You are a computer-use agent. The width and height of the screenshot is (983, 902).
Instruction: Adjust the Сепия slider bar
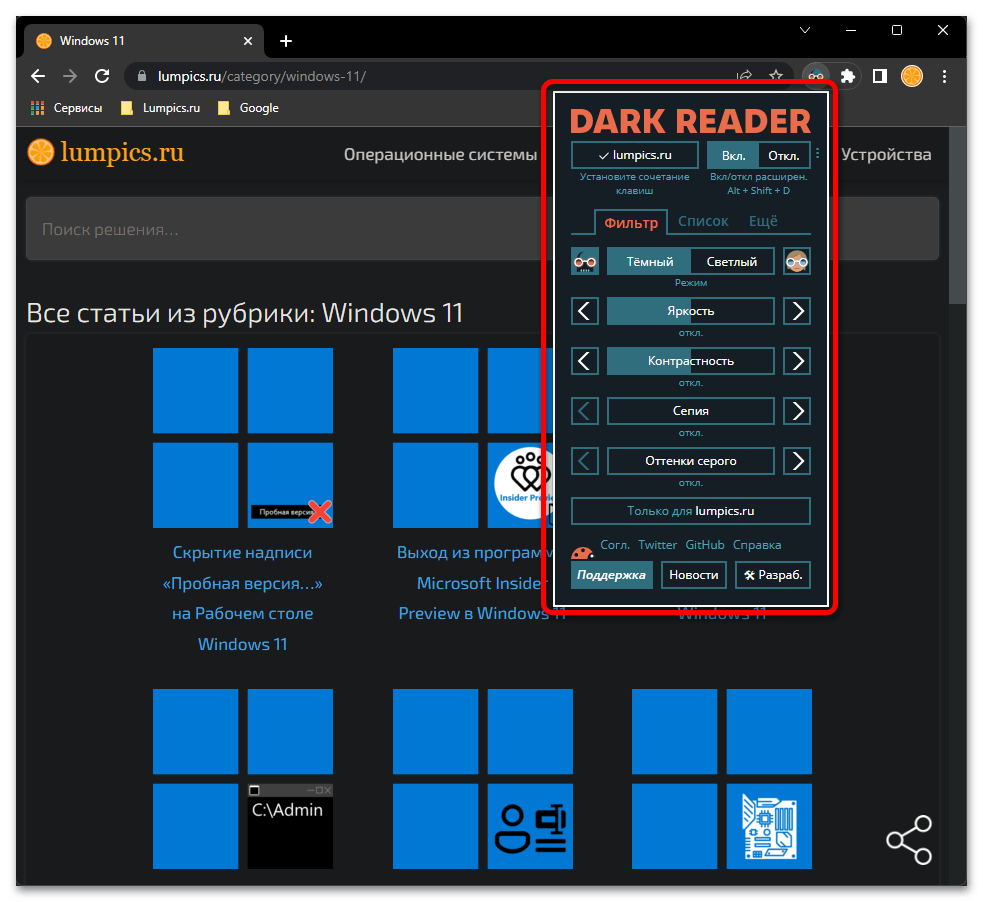click(690, 411)
